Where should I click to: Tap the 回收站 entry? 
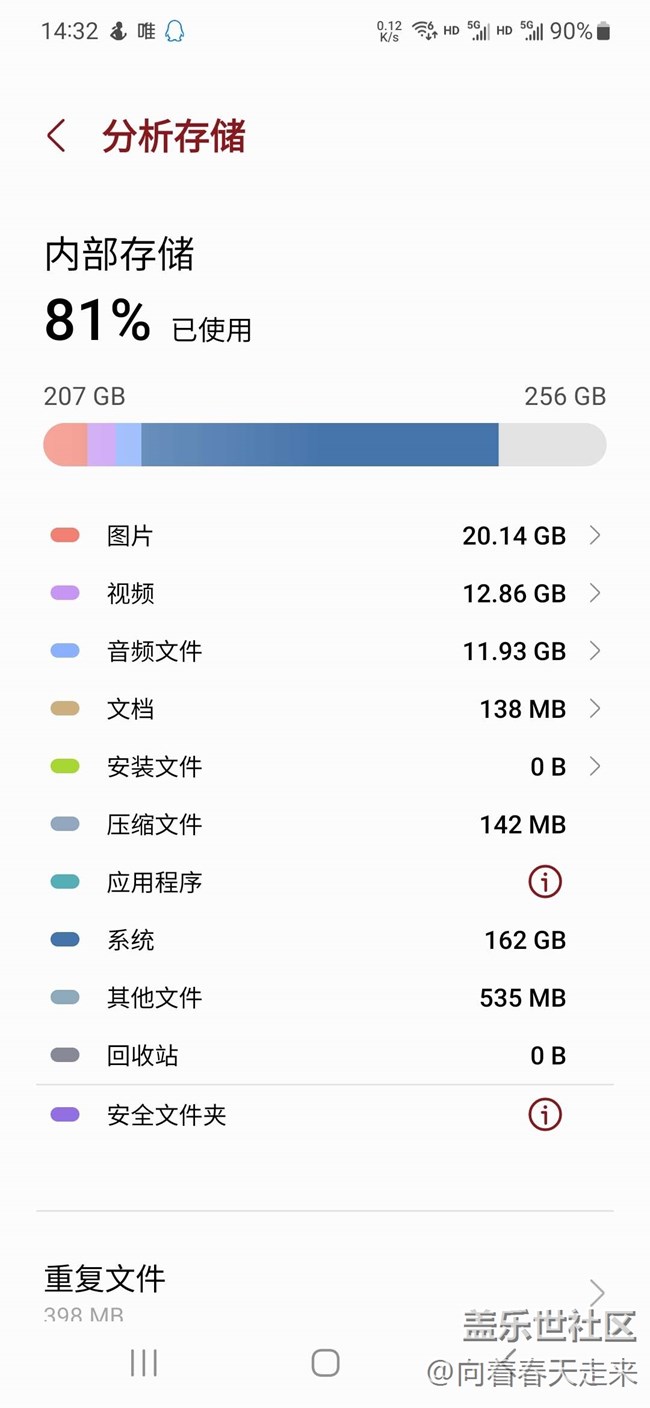coord(324,1056)
